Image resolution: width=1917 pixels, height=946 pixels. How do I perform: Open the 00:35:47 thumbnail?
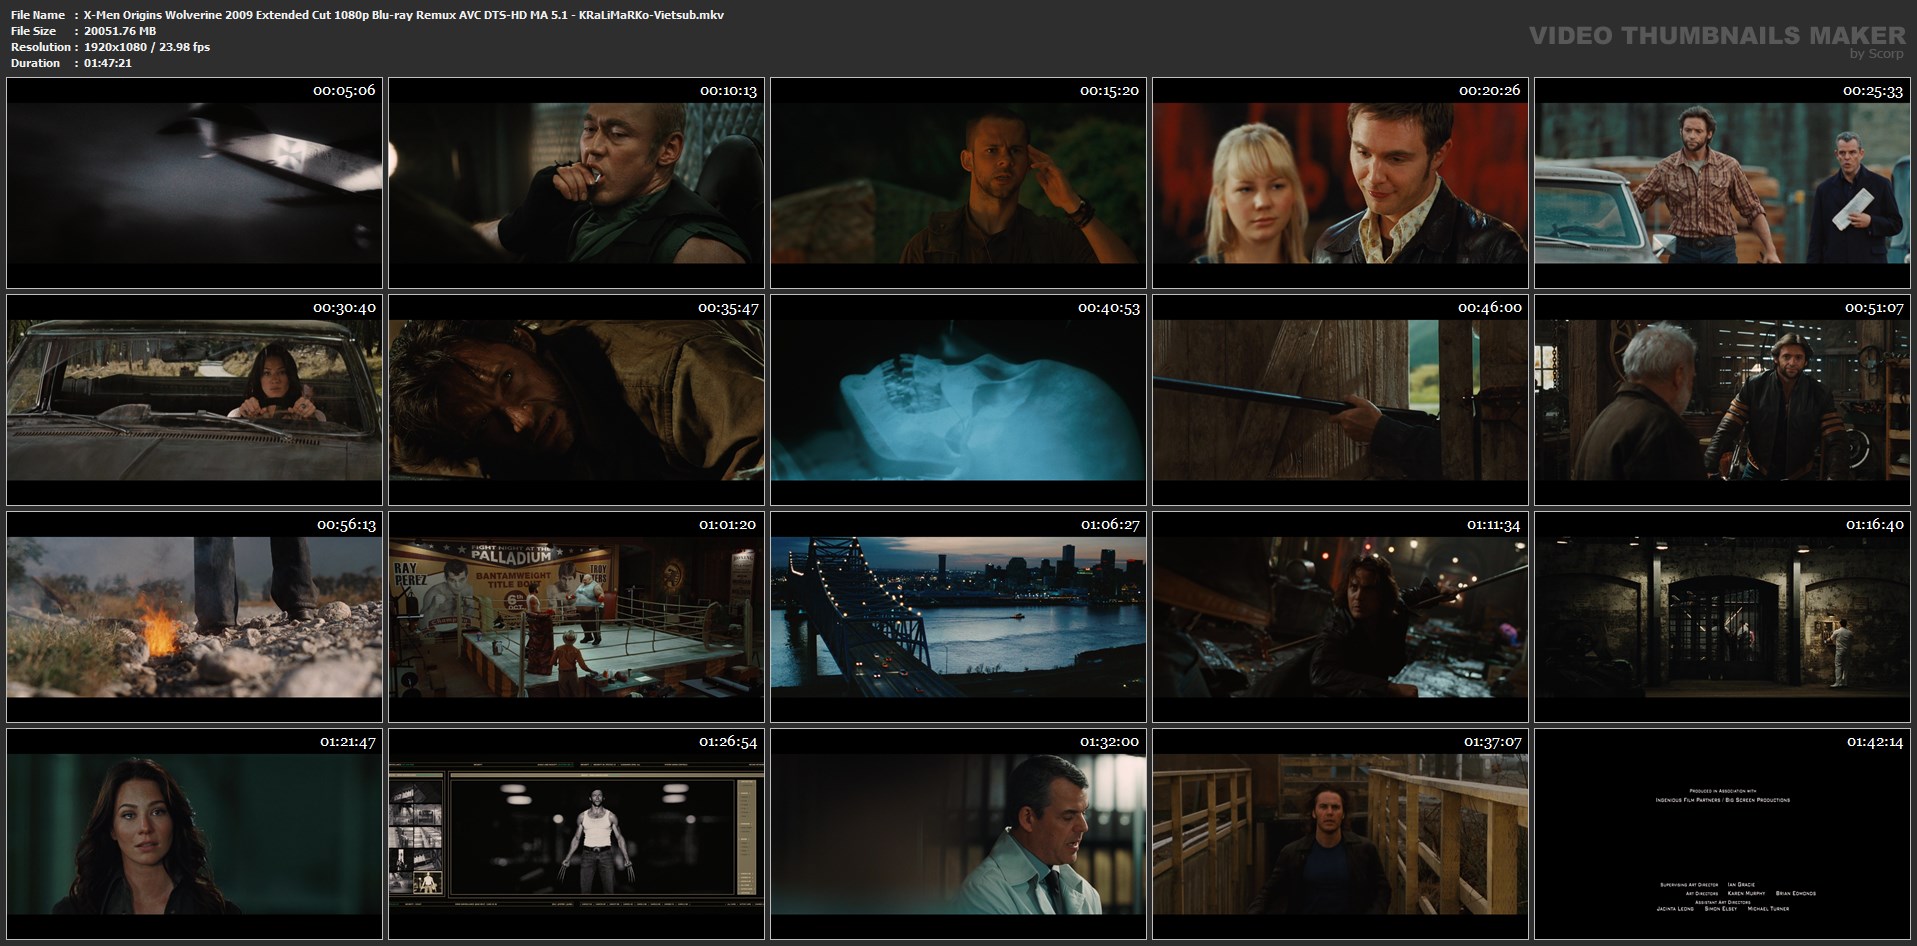[x=576, y=400]
